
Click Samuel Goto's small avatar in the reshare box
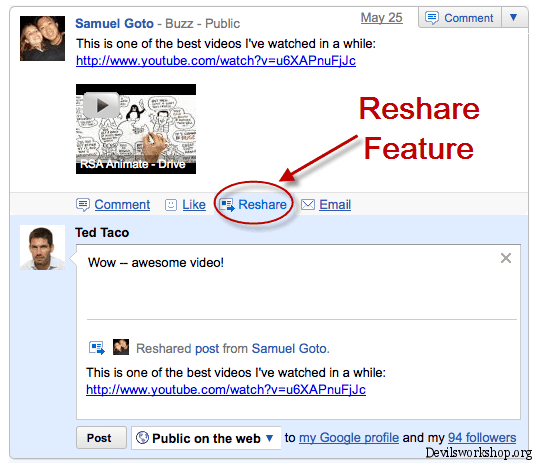coord(121,347)
